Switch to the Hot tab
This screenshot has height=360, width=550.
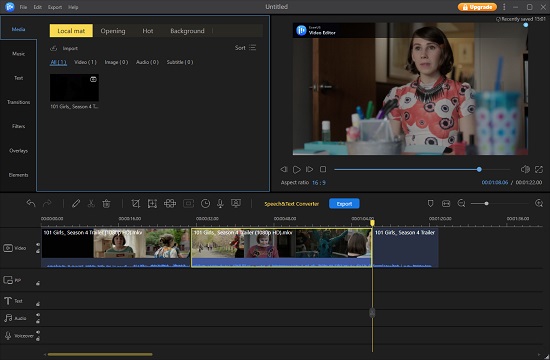click(x=148, y=31)
